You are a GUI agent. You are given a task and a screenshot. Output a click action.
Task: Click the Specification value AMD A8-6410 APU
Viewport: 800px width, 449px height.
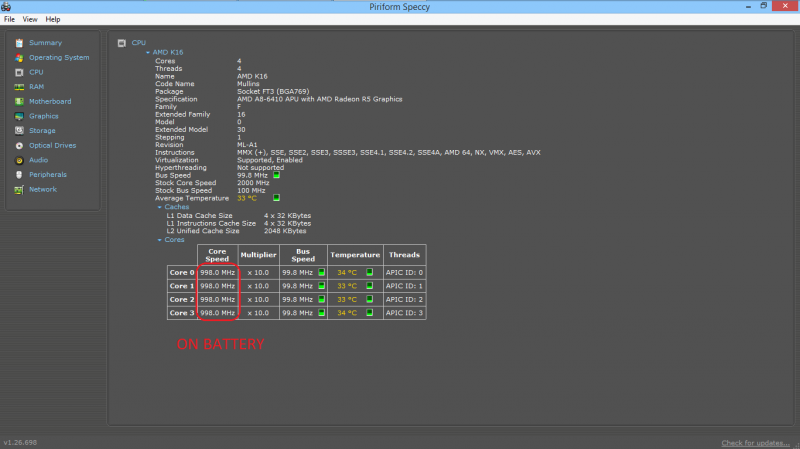click(x=319, y=99)
